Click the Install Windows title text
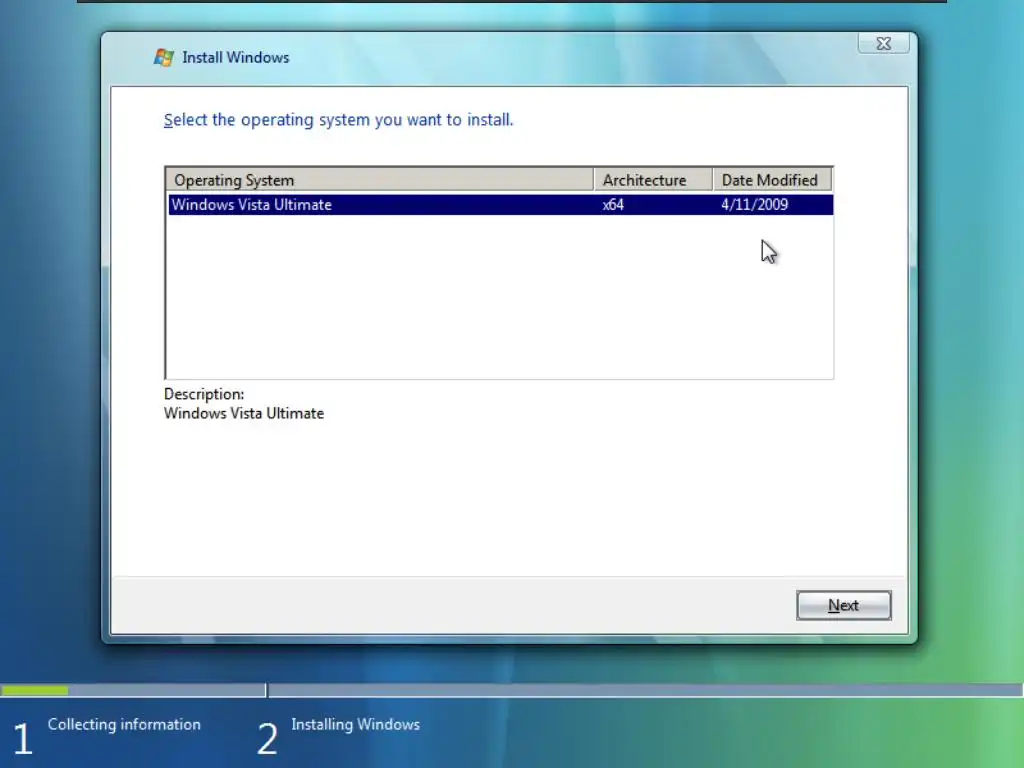 click(x=235, y=57)
